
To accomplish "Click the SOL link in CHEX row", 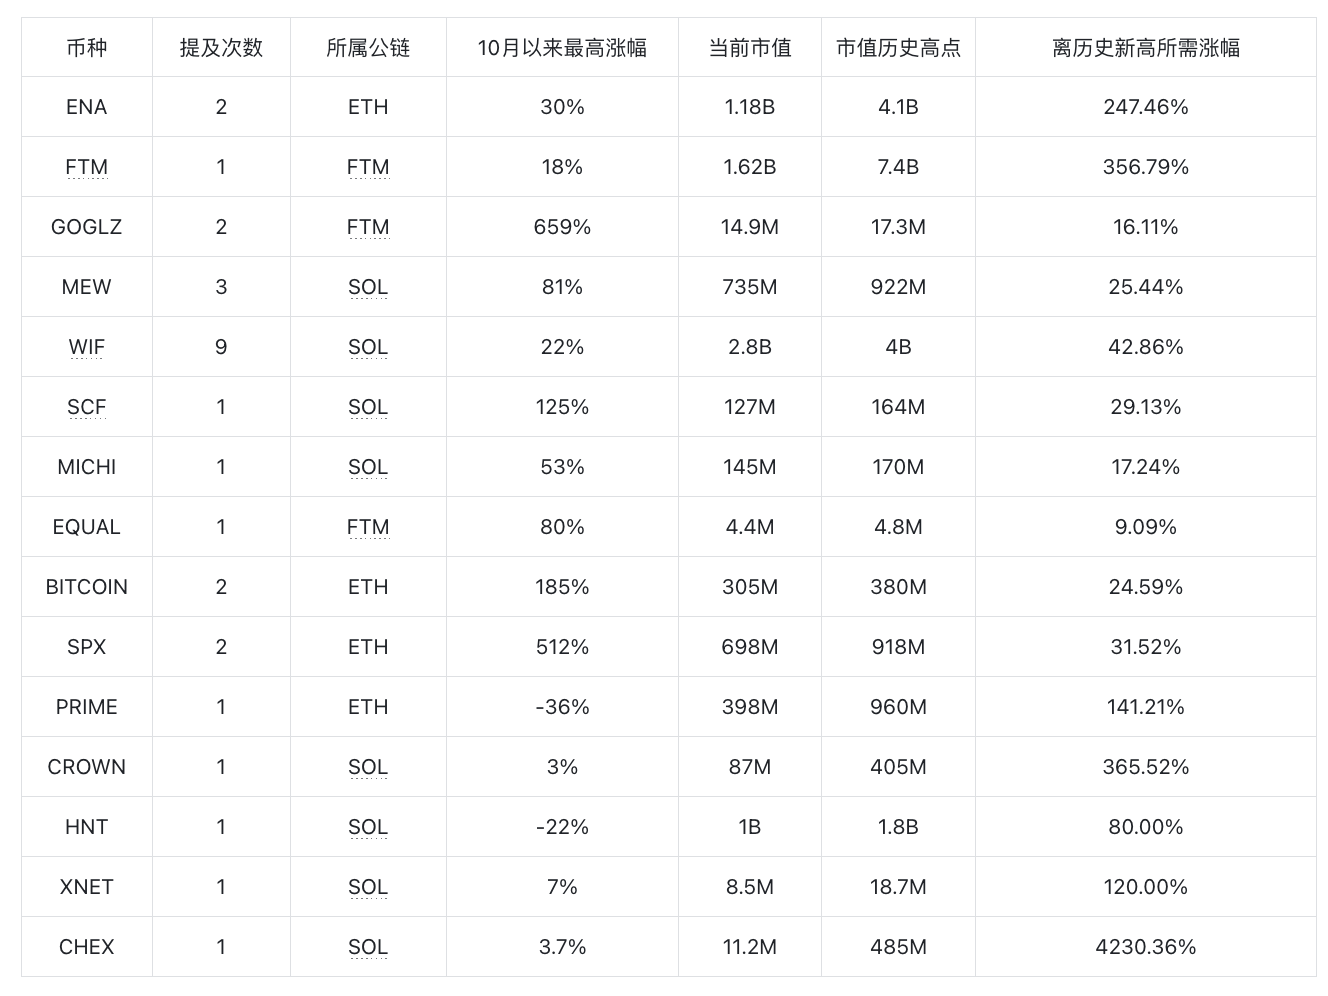I will (x=368, y=947).
